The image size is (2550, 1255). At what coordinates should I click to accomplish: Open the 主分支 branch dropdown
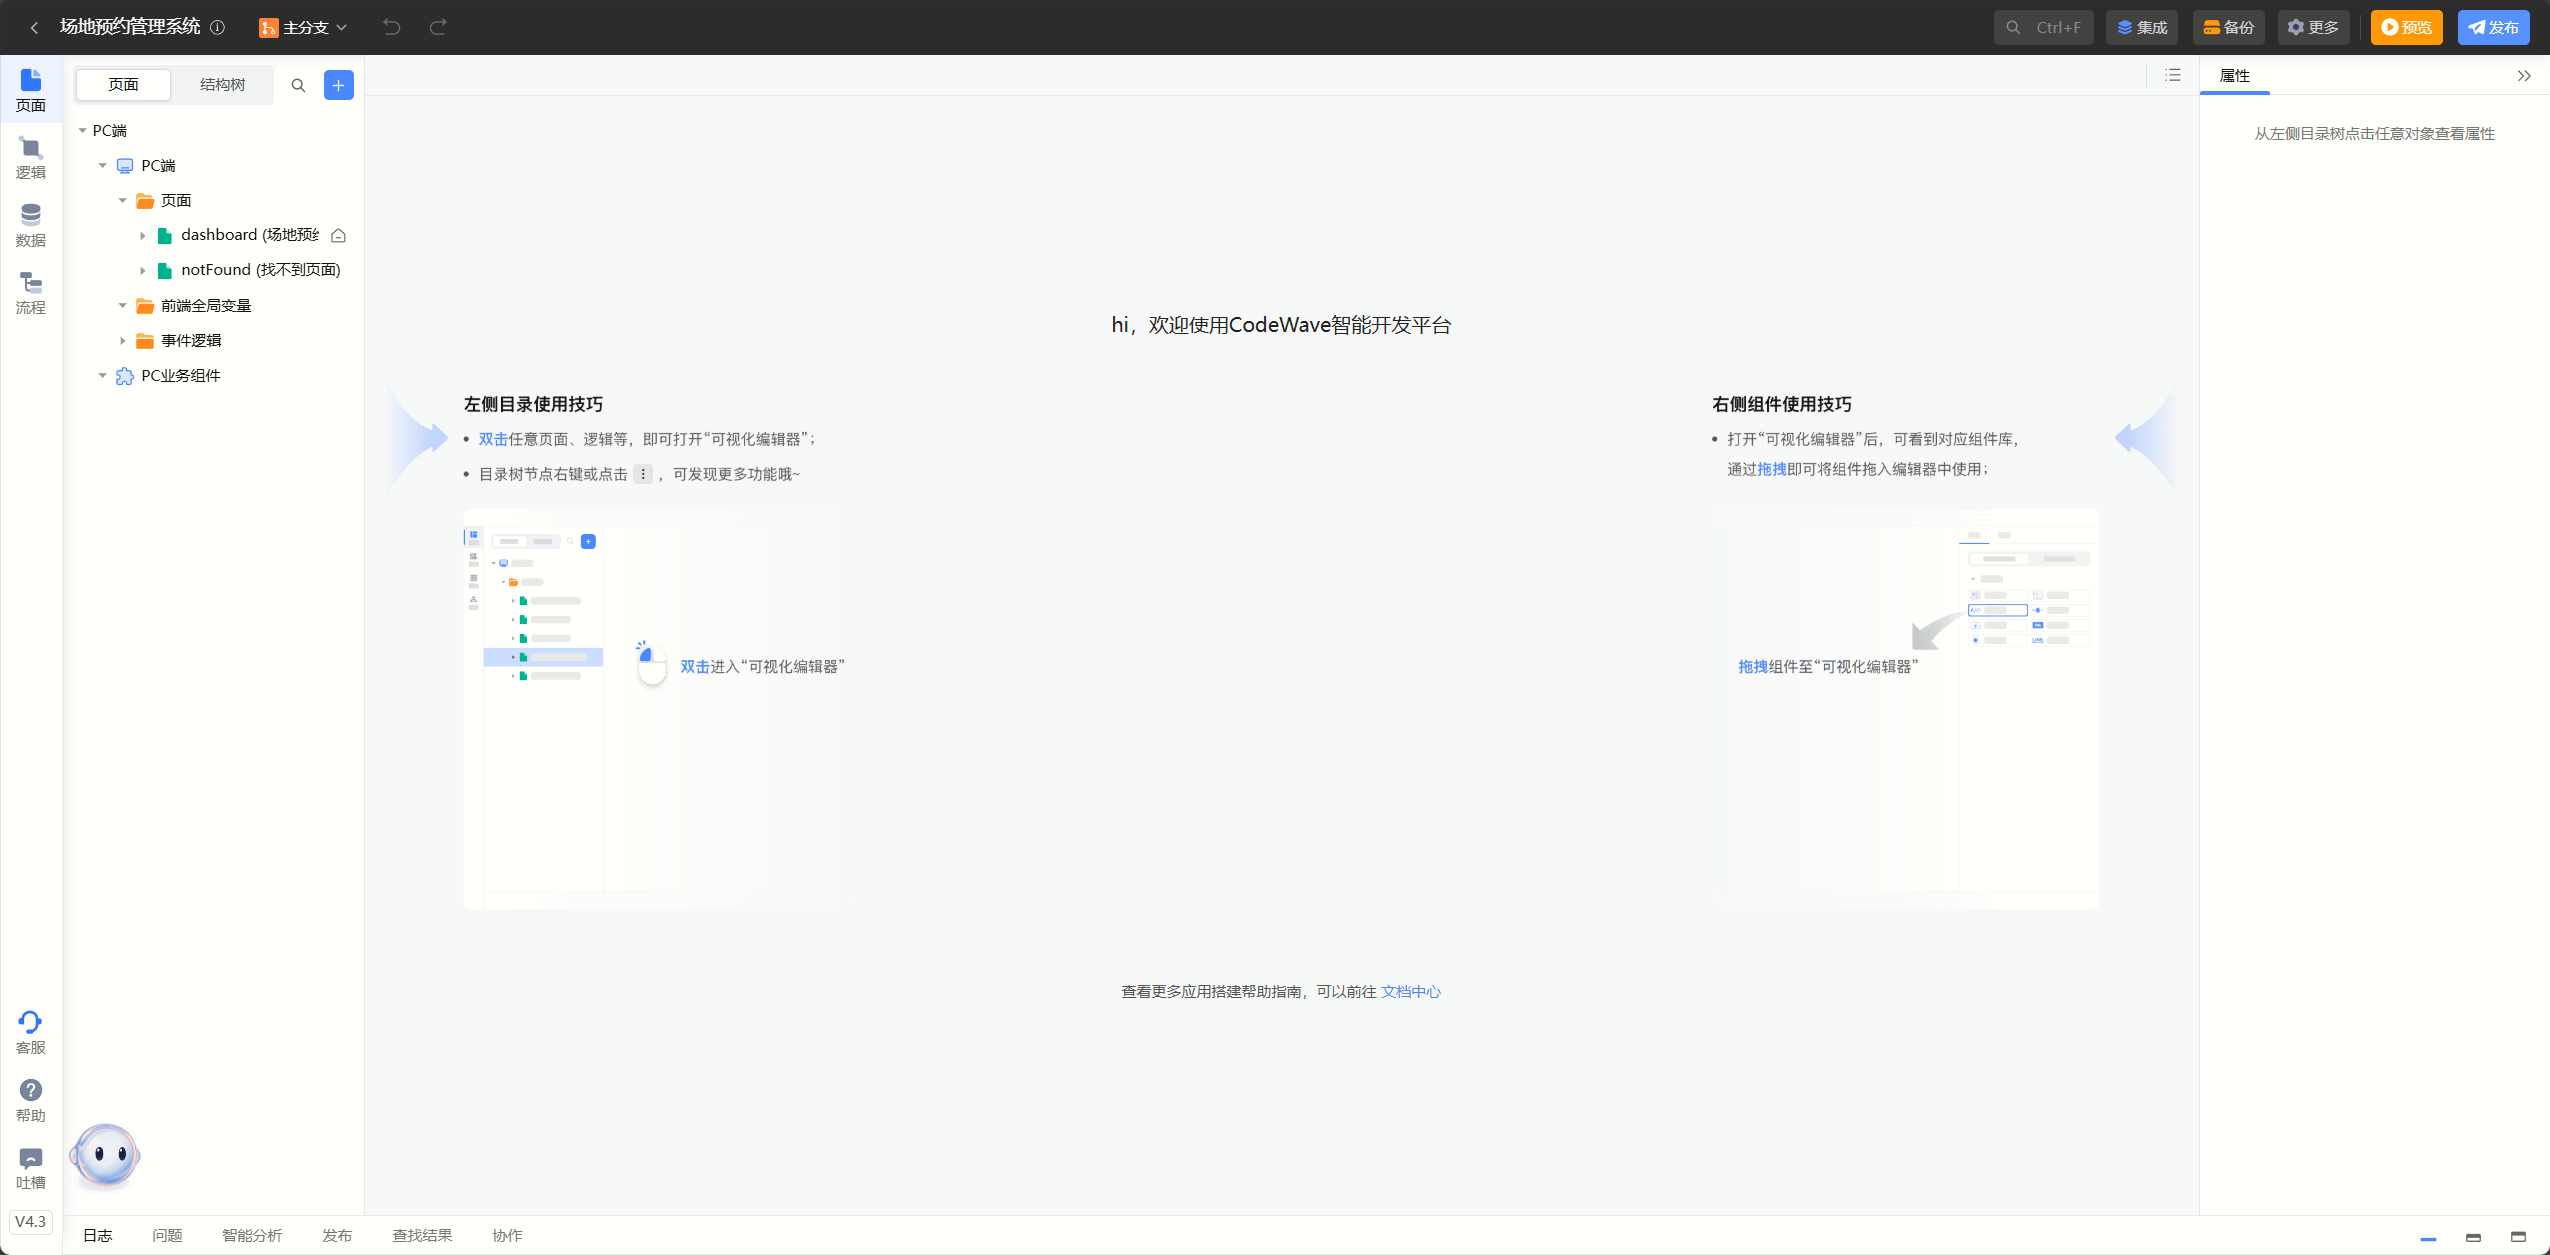(x=303, y=27)
